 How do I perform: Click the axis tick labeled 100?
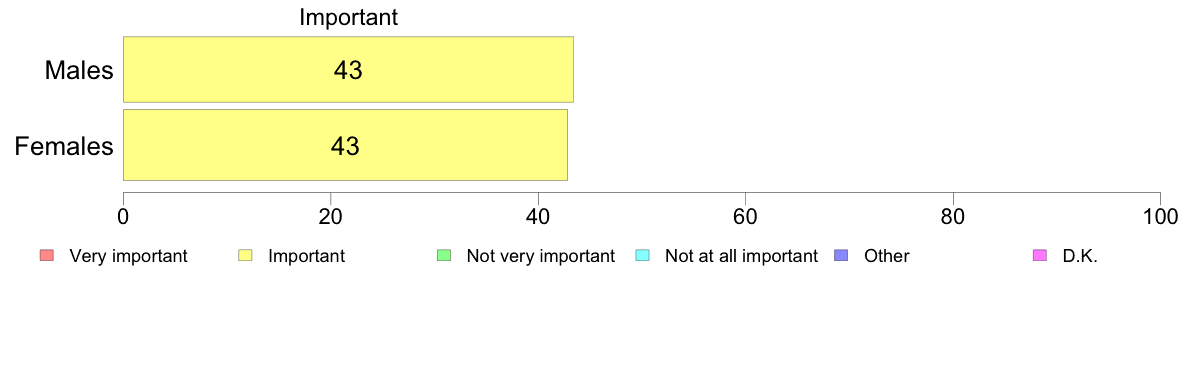pyautogui.click(x=1160, y=216)
